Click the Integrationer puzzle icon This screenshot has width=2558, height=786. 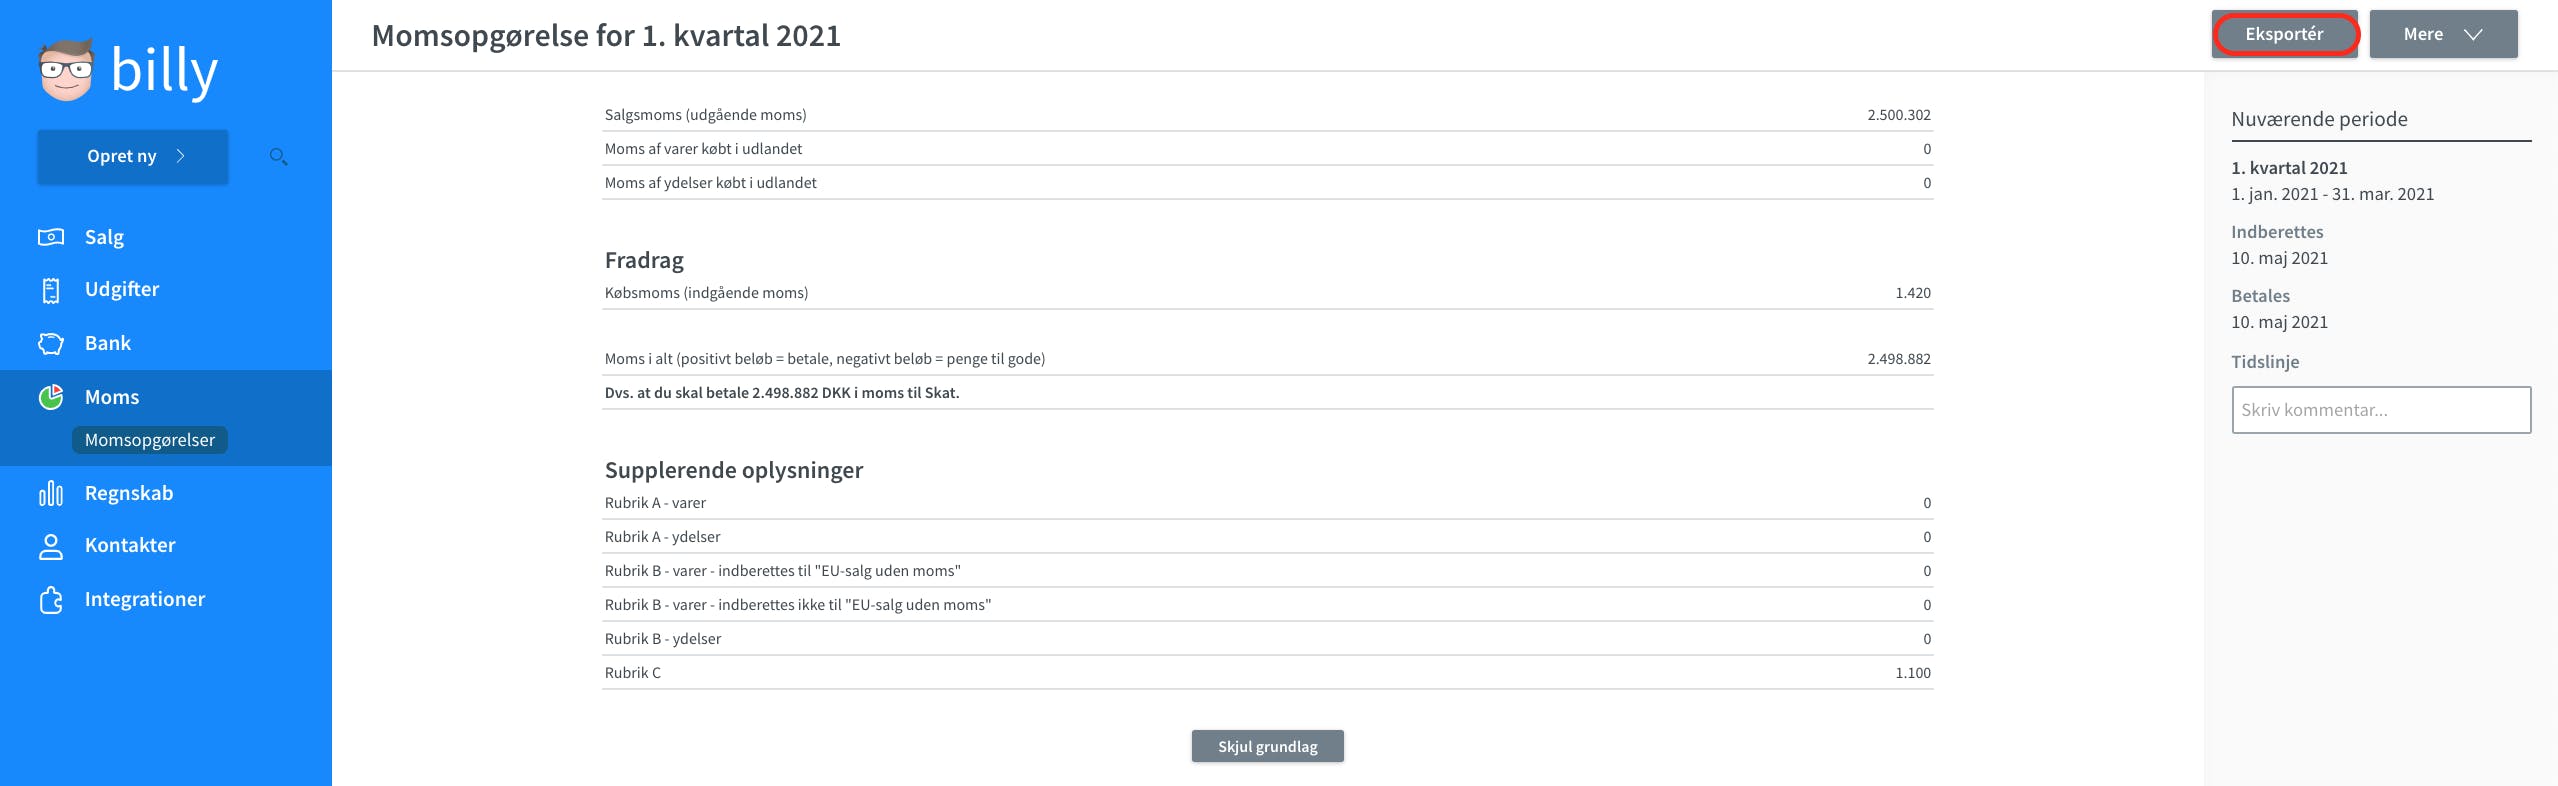point(51,599)
